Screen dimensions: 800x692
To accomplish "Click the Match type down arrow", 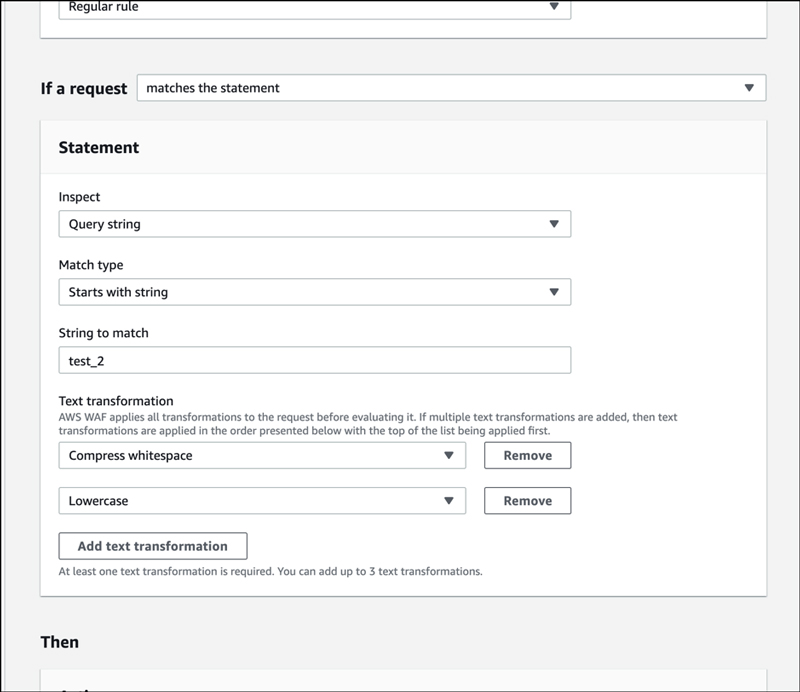I will 554,292.
